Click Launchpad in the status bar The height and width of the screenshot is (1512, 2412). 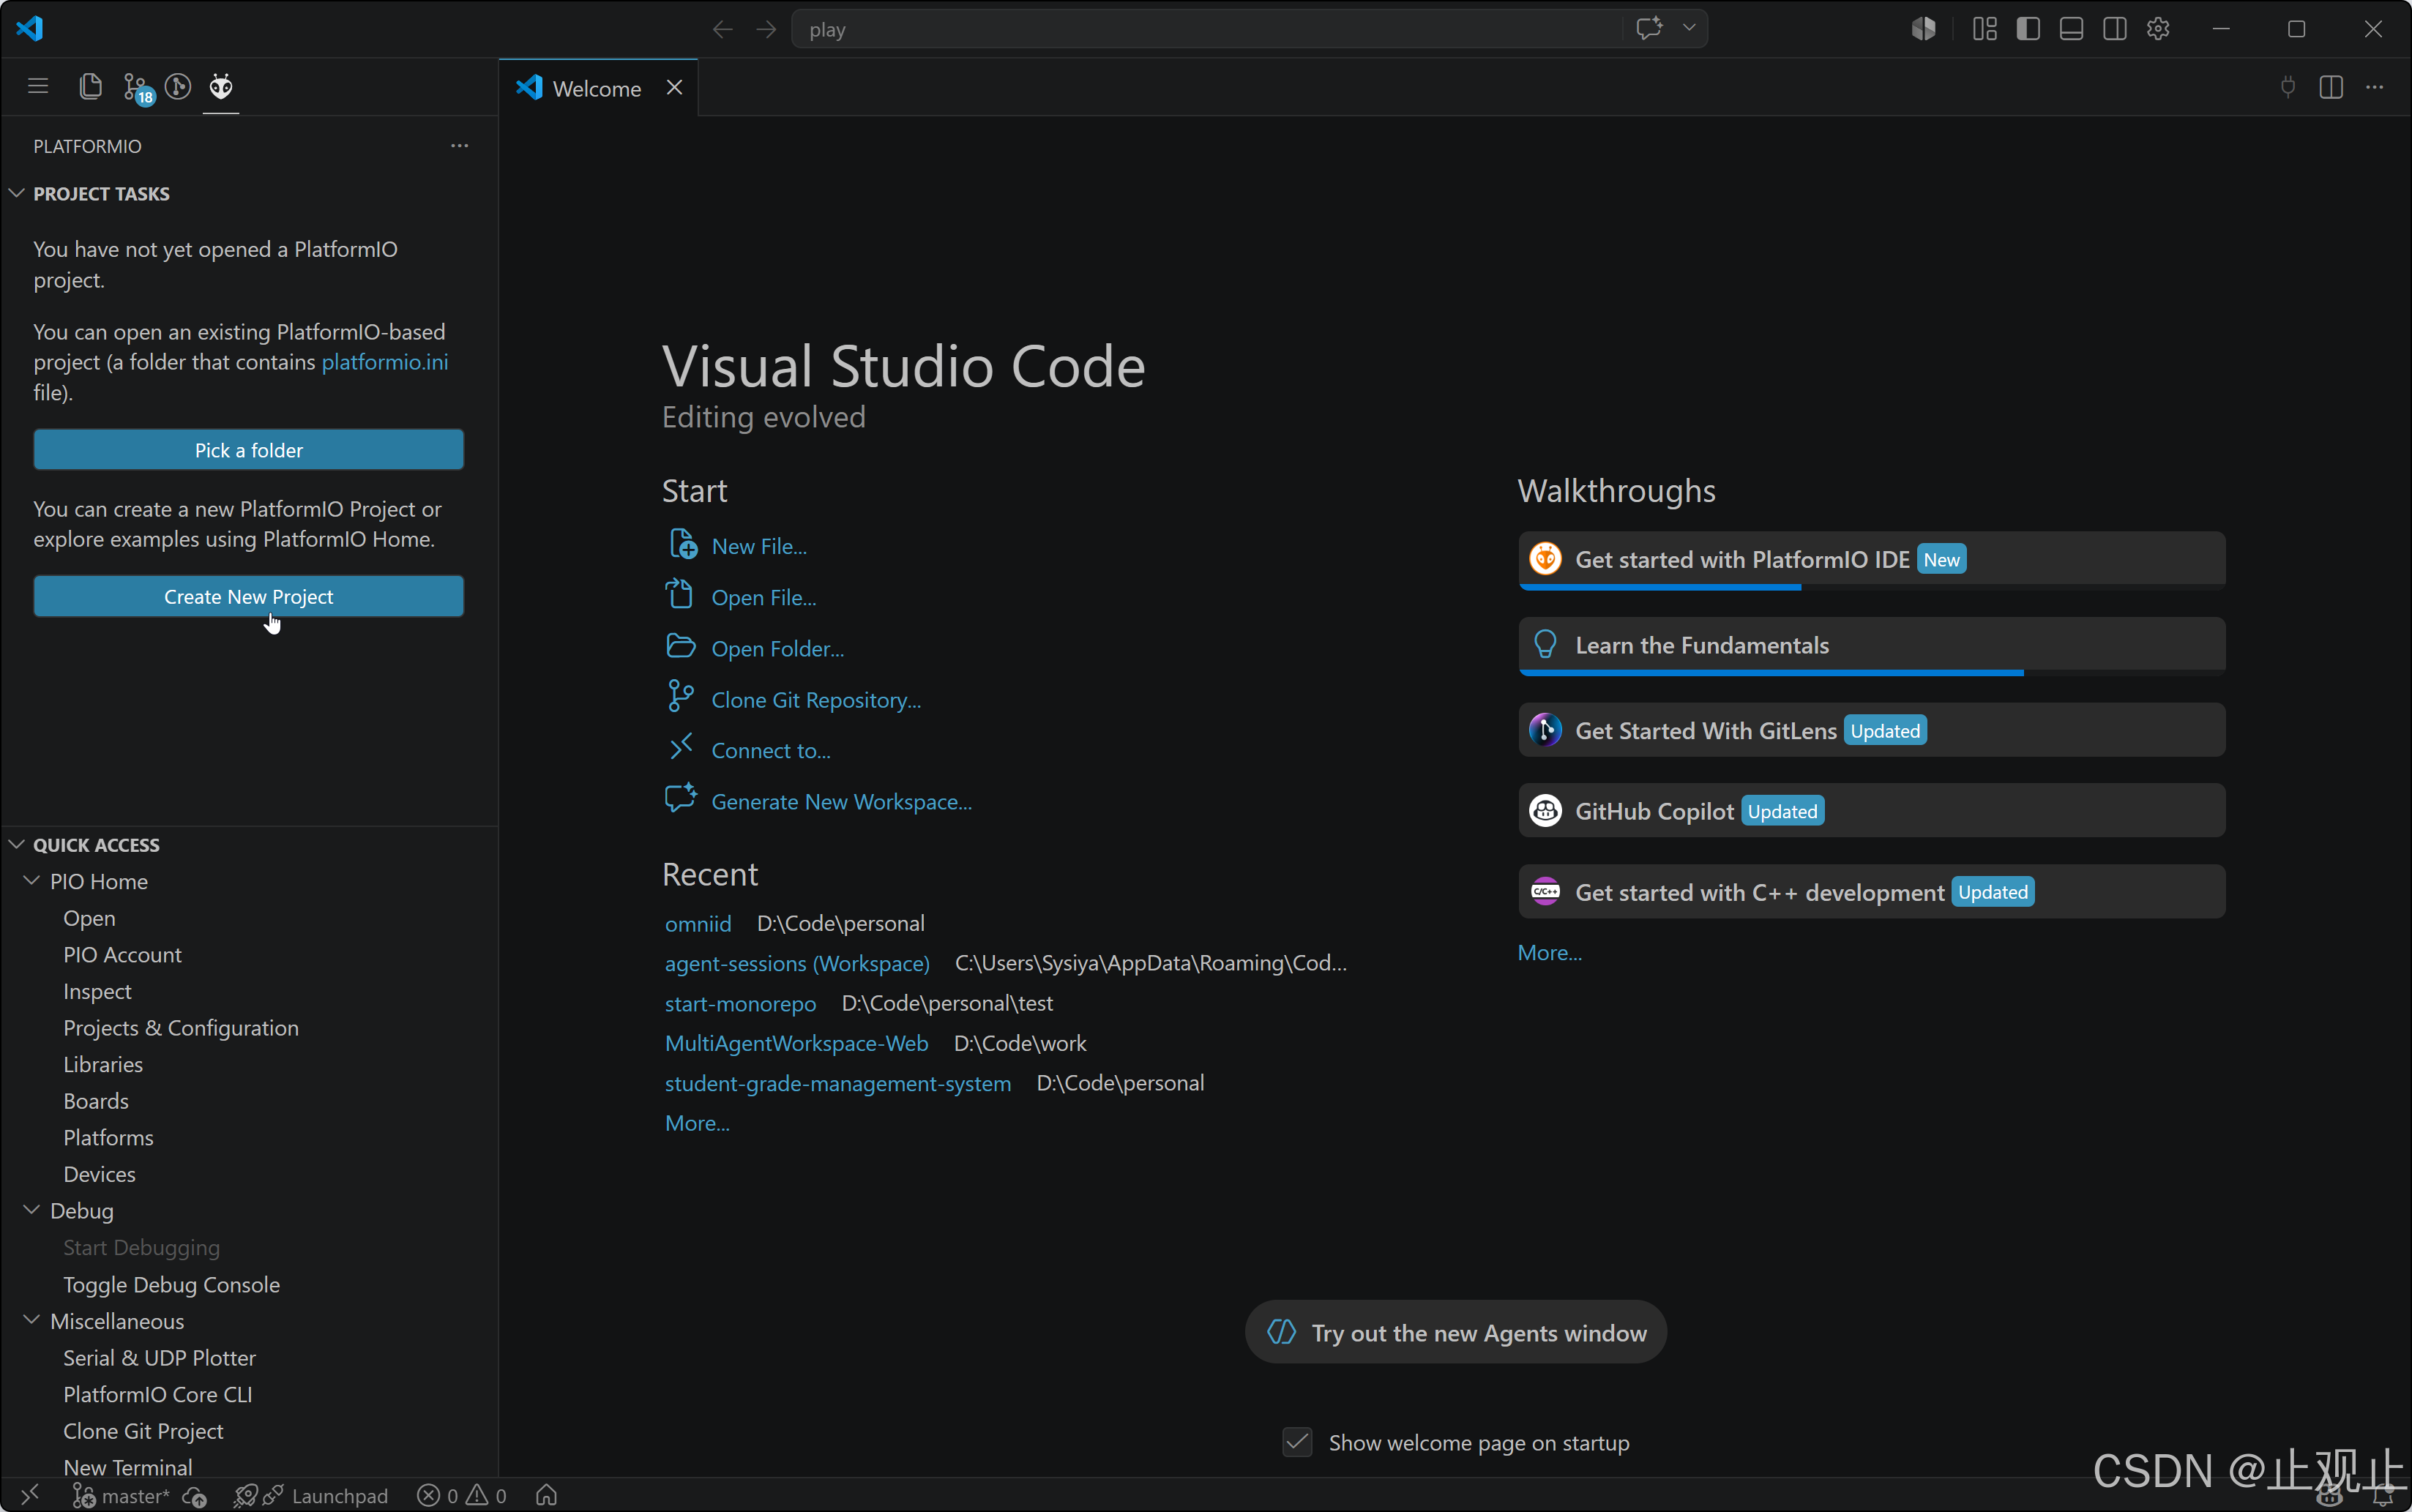pos(340,1496)
